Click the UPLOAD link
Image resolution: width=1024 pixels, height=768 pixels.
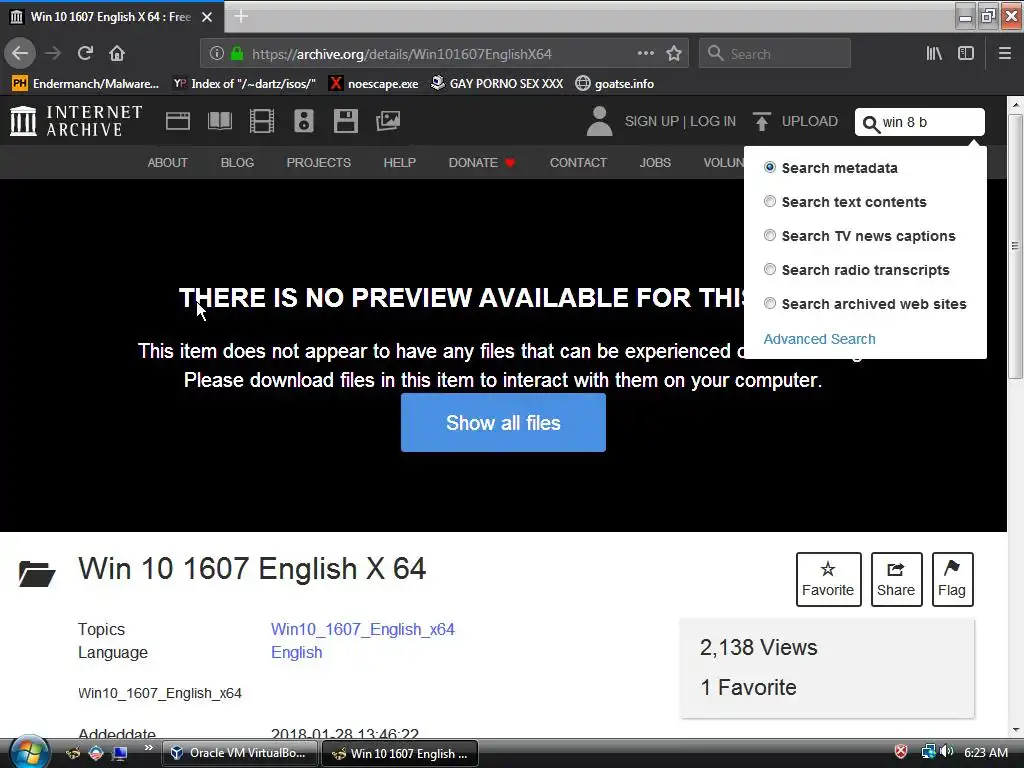pos(809,121)
